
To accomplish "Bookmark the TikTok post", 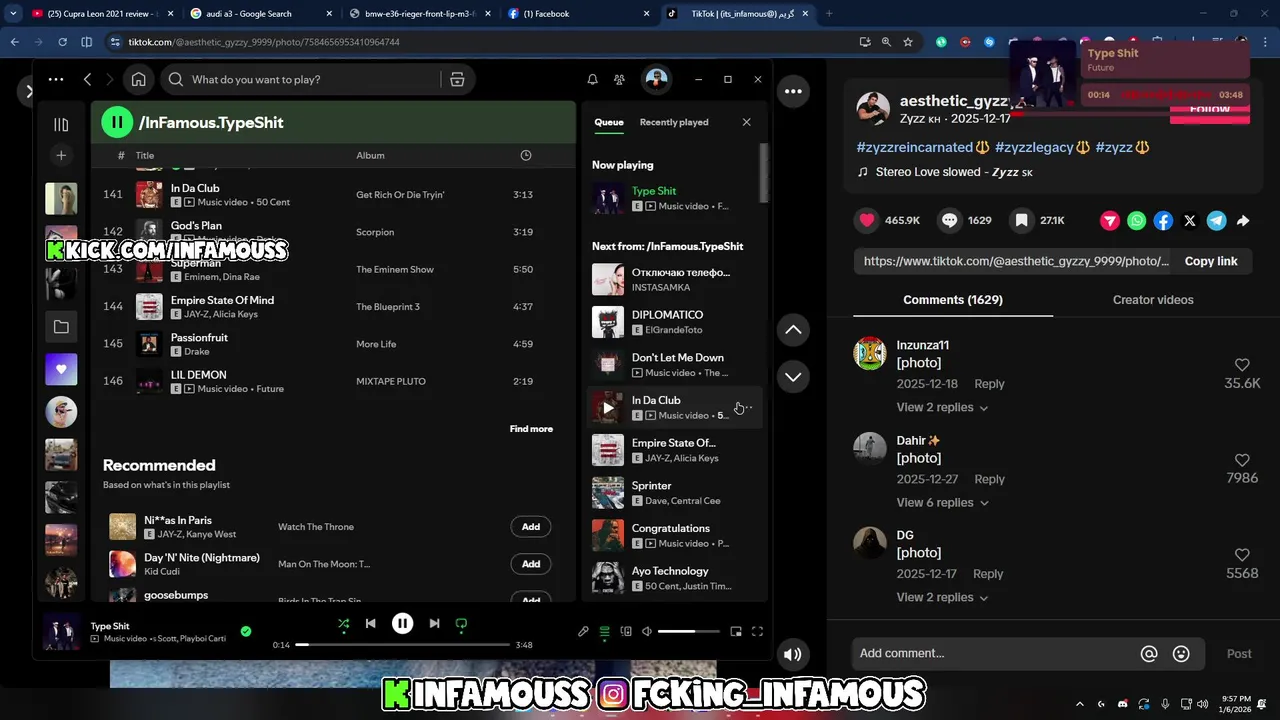I will pyautogui.click(x=1021, y=220).
